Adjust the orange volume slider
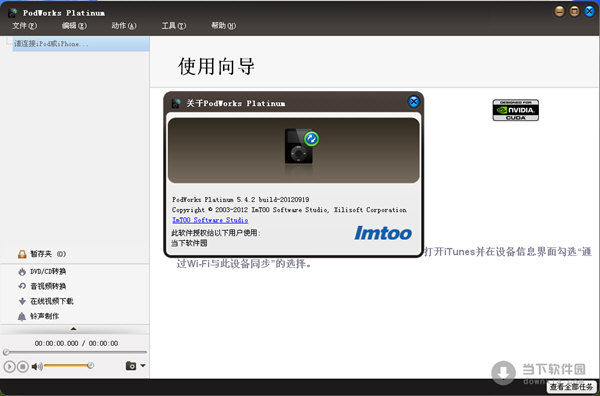The image size is (600, 396). coord(69,366)
